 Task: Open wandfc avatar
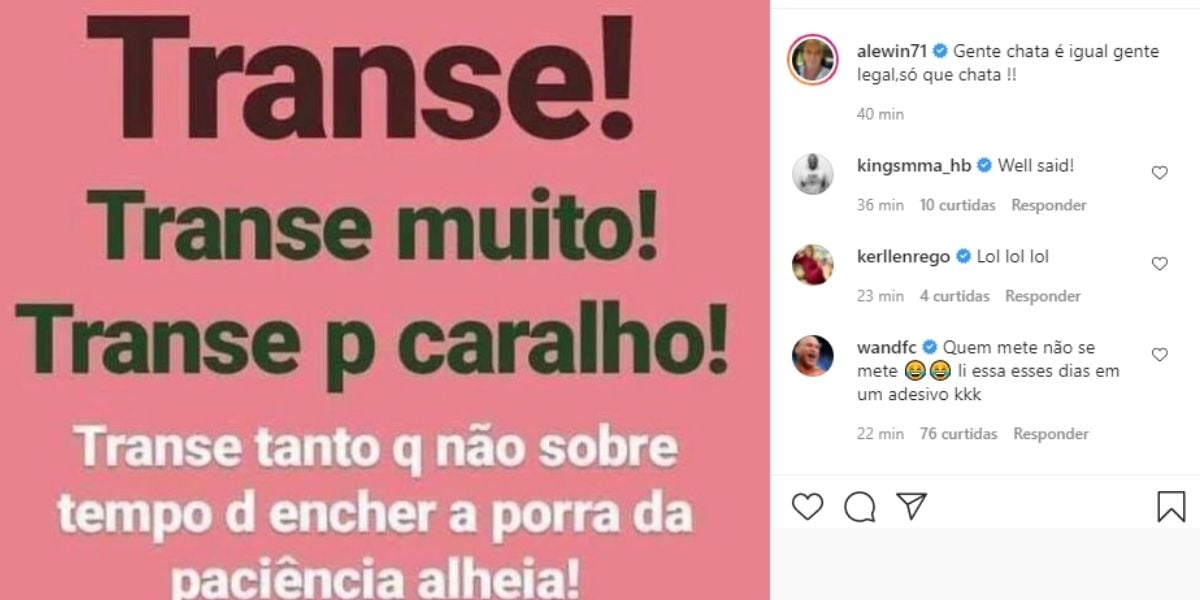coord(812,355)
